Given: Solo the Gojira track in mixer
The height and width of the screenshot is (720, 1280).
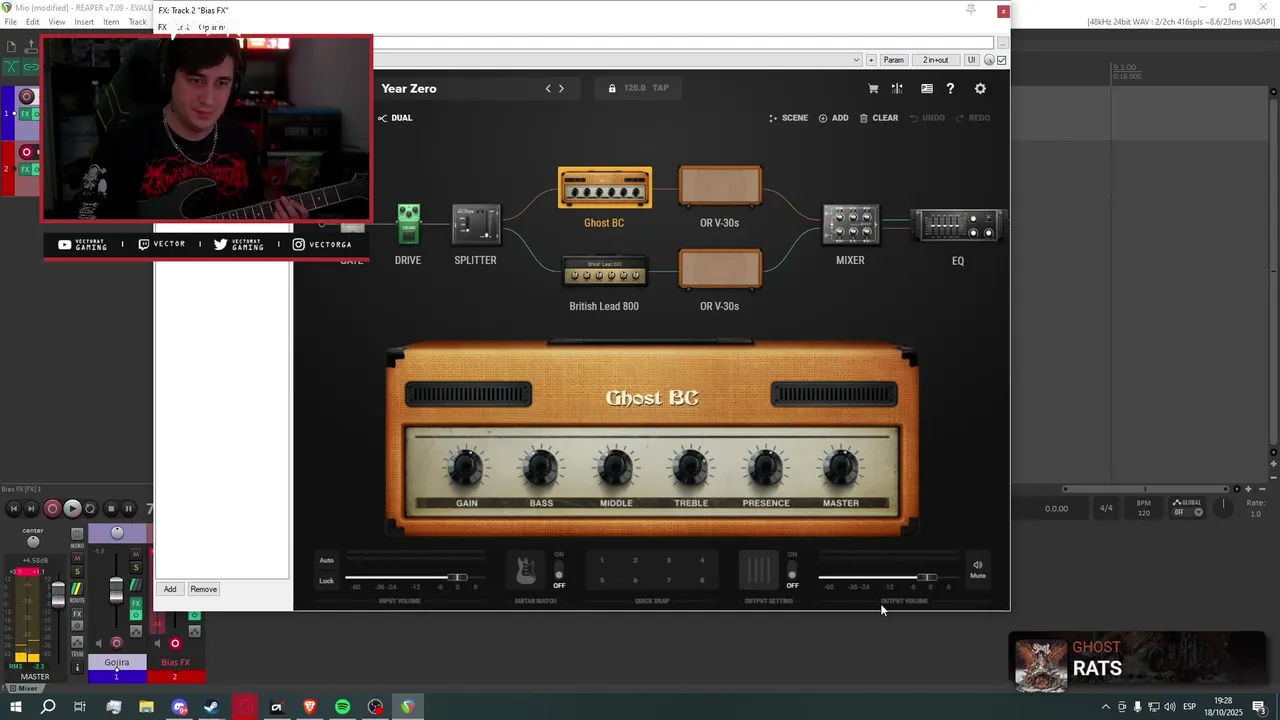Looking at the screenshot, I should coord(136,568).
